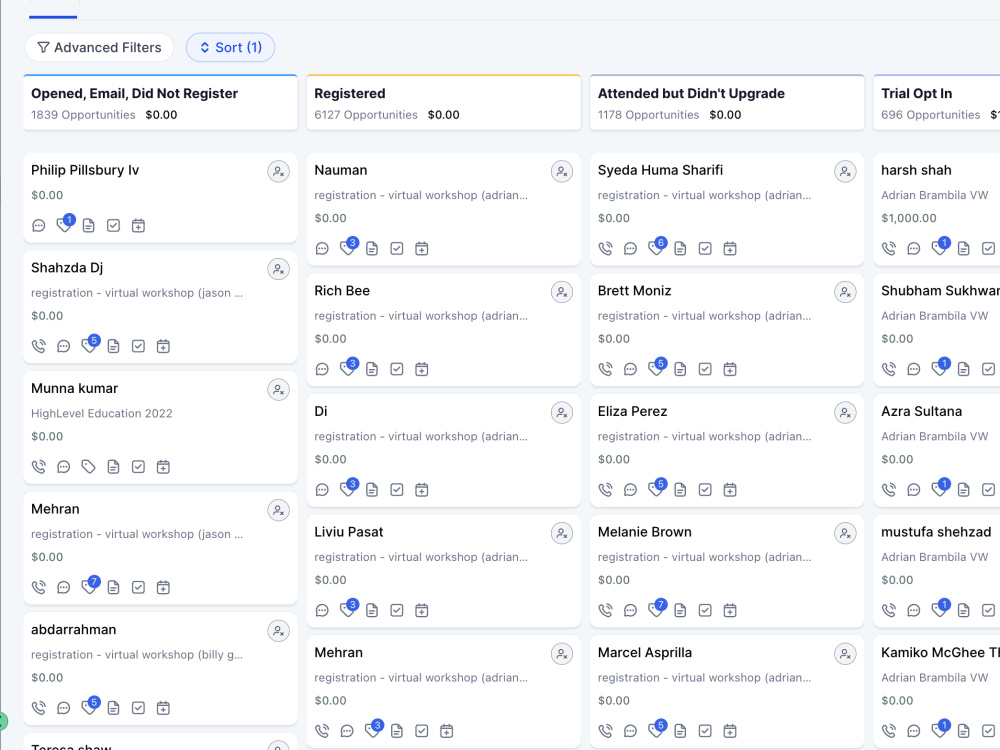This screenshot has width=1000, height=750.
Task: Open the Sort (1) dropdown
Action: point(230,48)
